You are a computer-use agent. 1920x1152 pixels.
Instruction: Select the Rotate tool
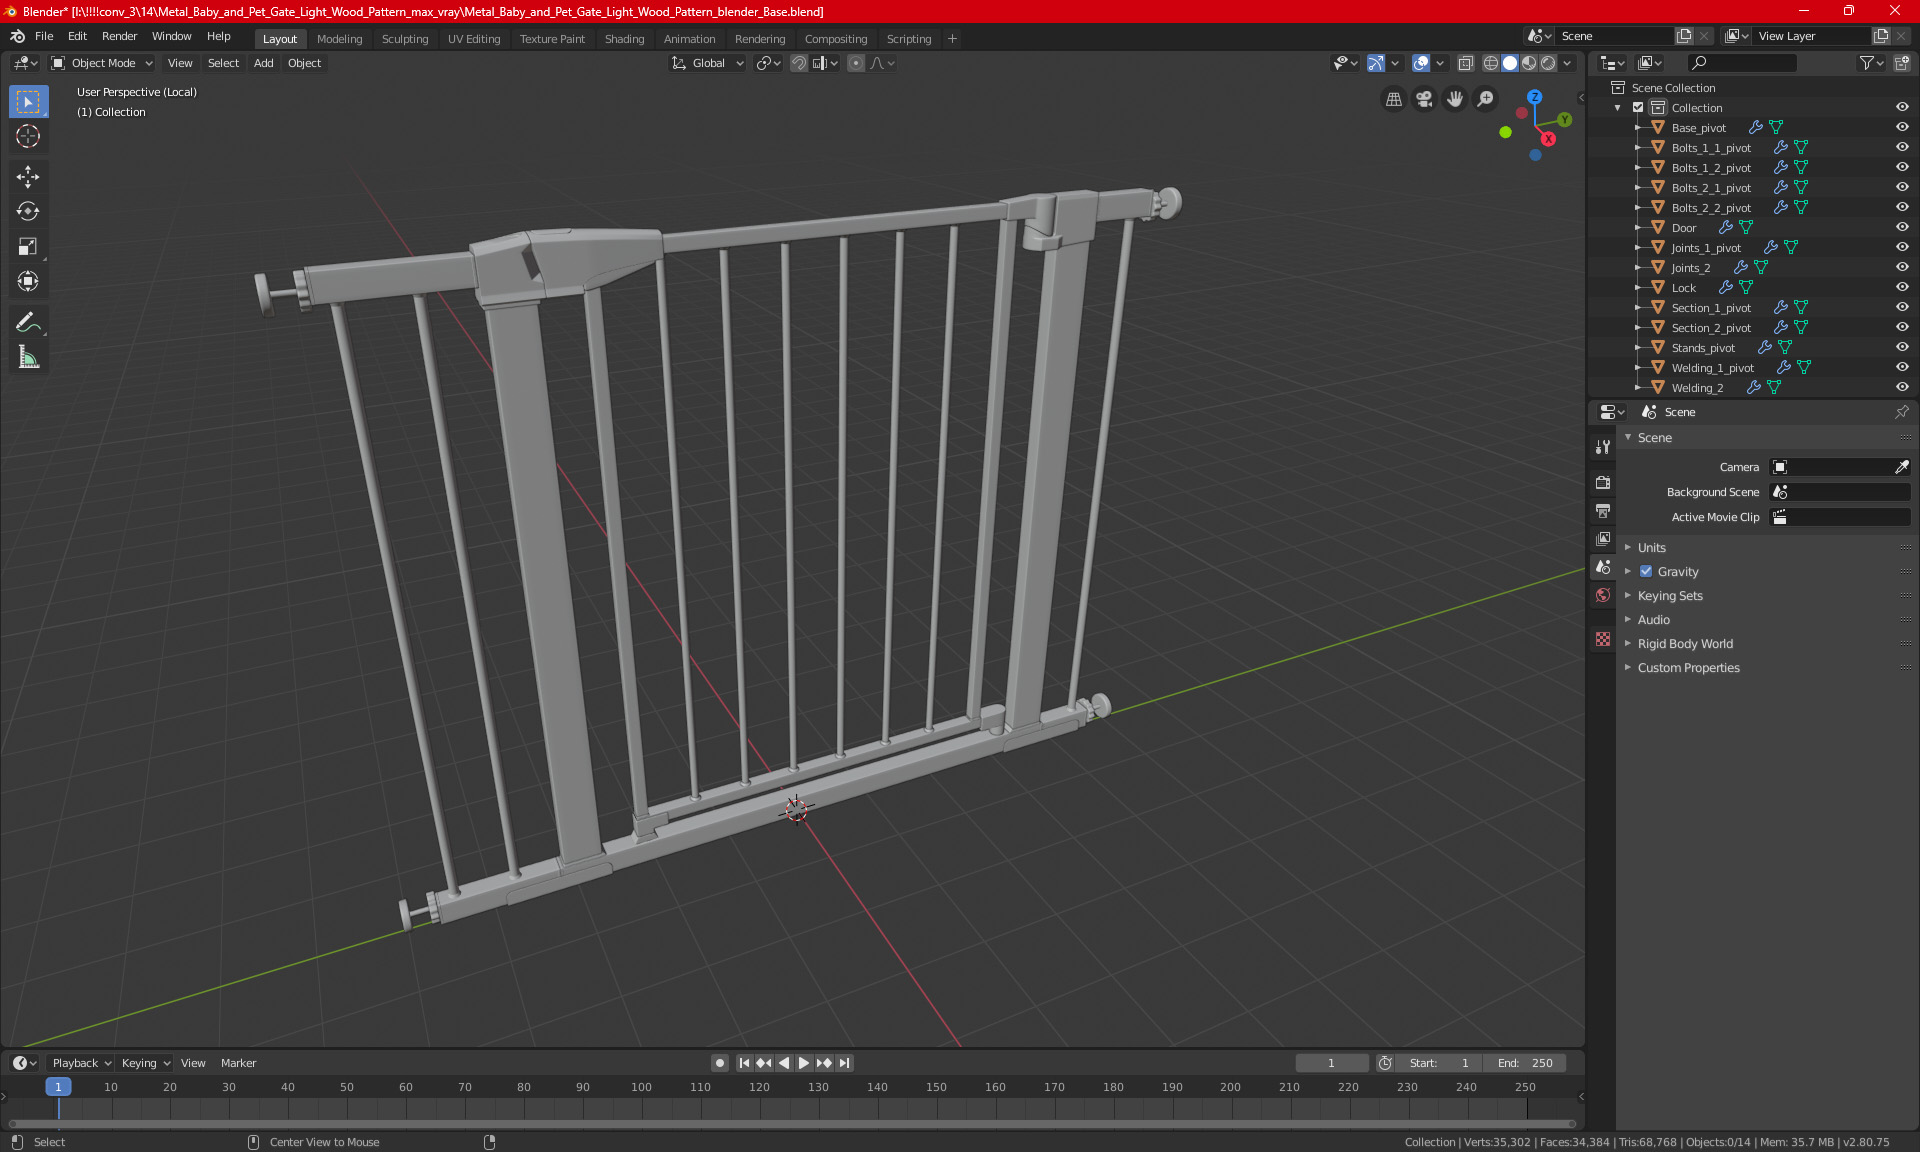28,212
